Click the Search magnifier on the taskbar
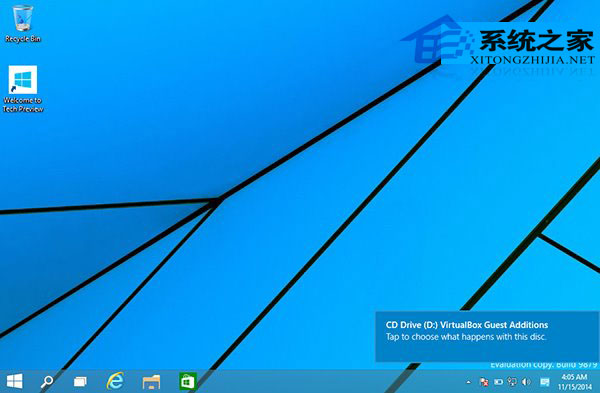 click(x=47, y=382)
